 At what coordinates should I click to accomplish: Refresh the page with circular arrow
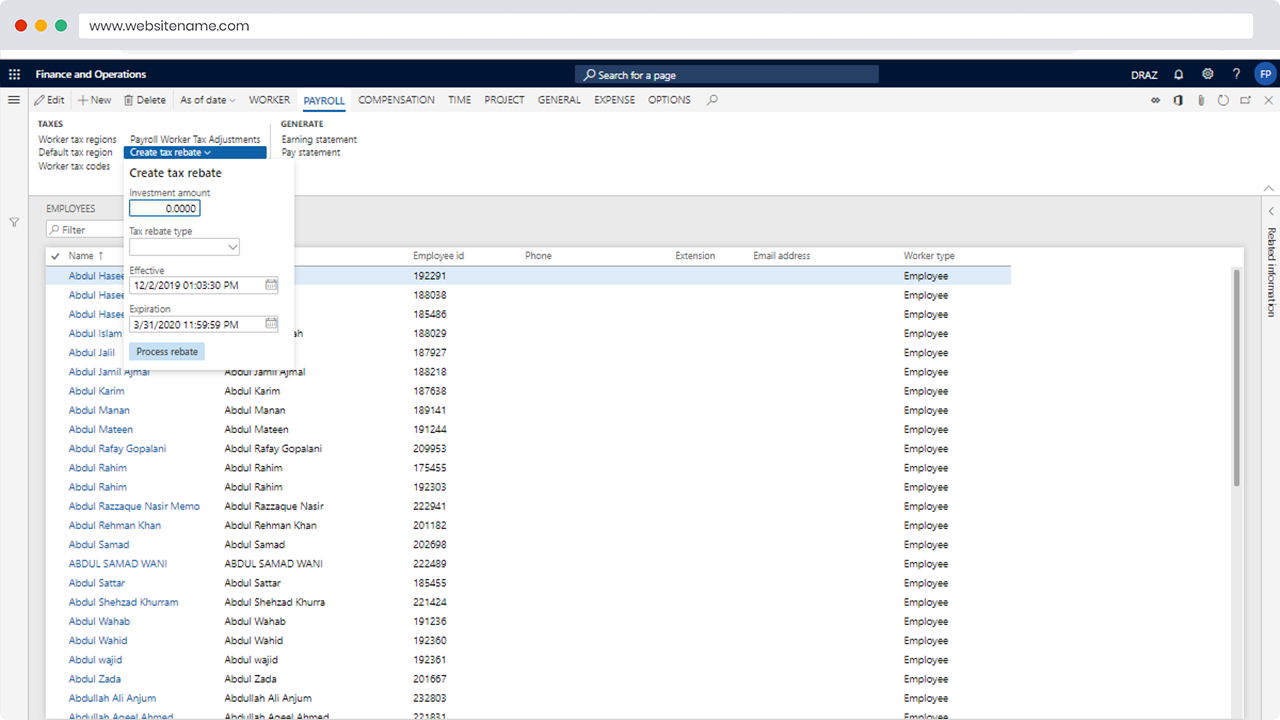[1223, 100]
